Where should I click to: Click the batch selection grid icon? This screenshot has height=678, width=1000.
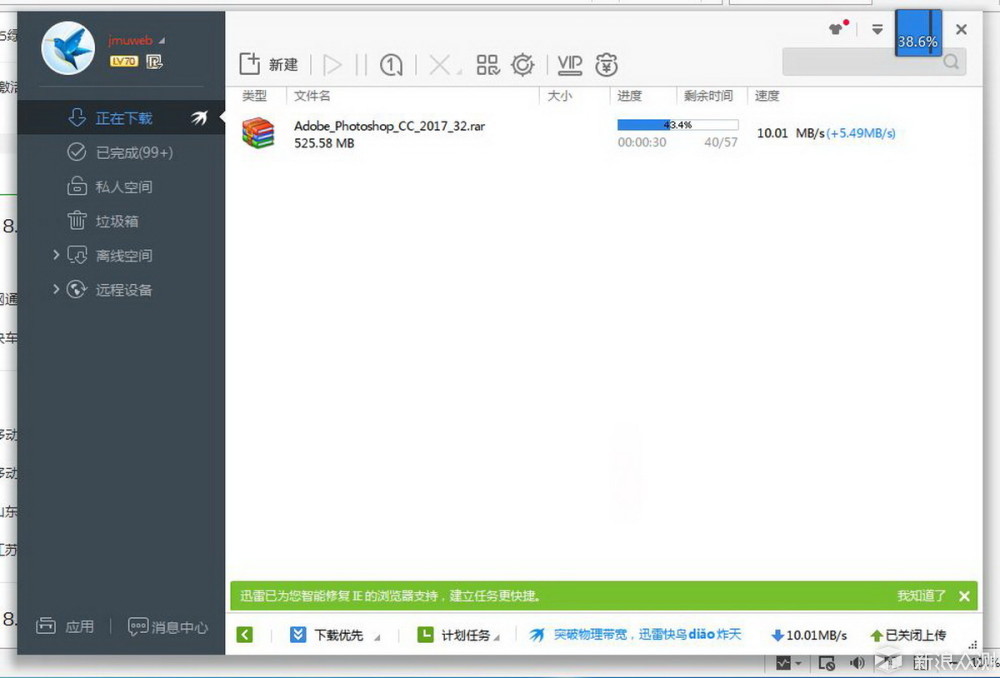pos(488,63)
